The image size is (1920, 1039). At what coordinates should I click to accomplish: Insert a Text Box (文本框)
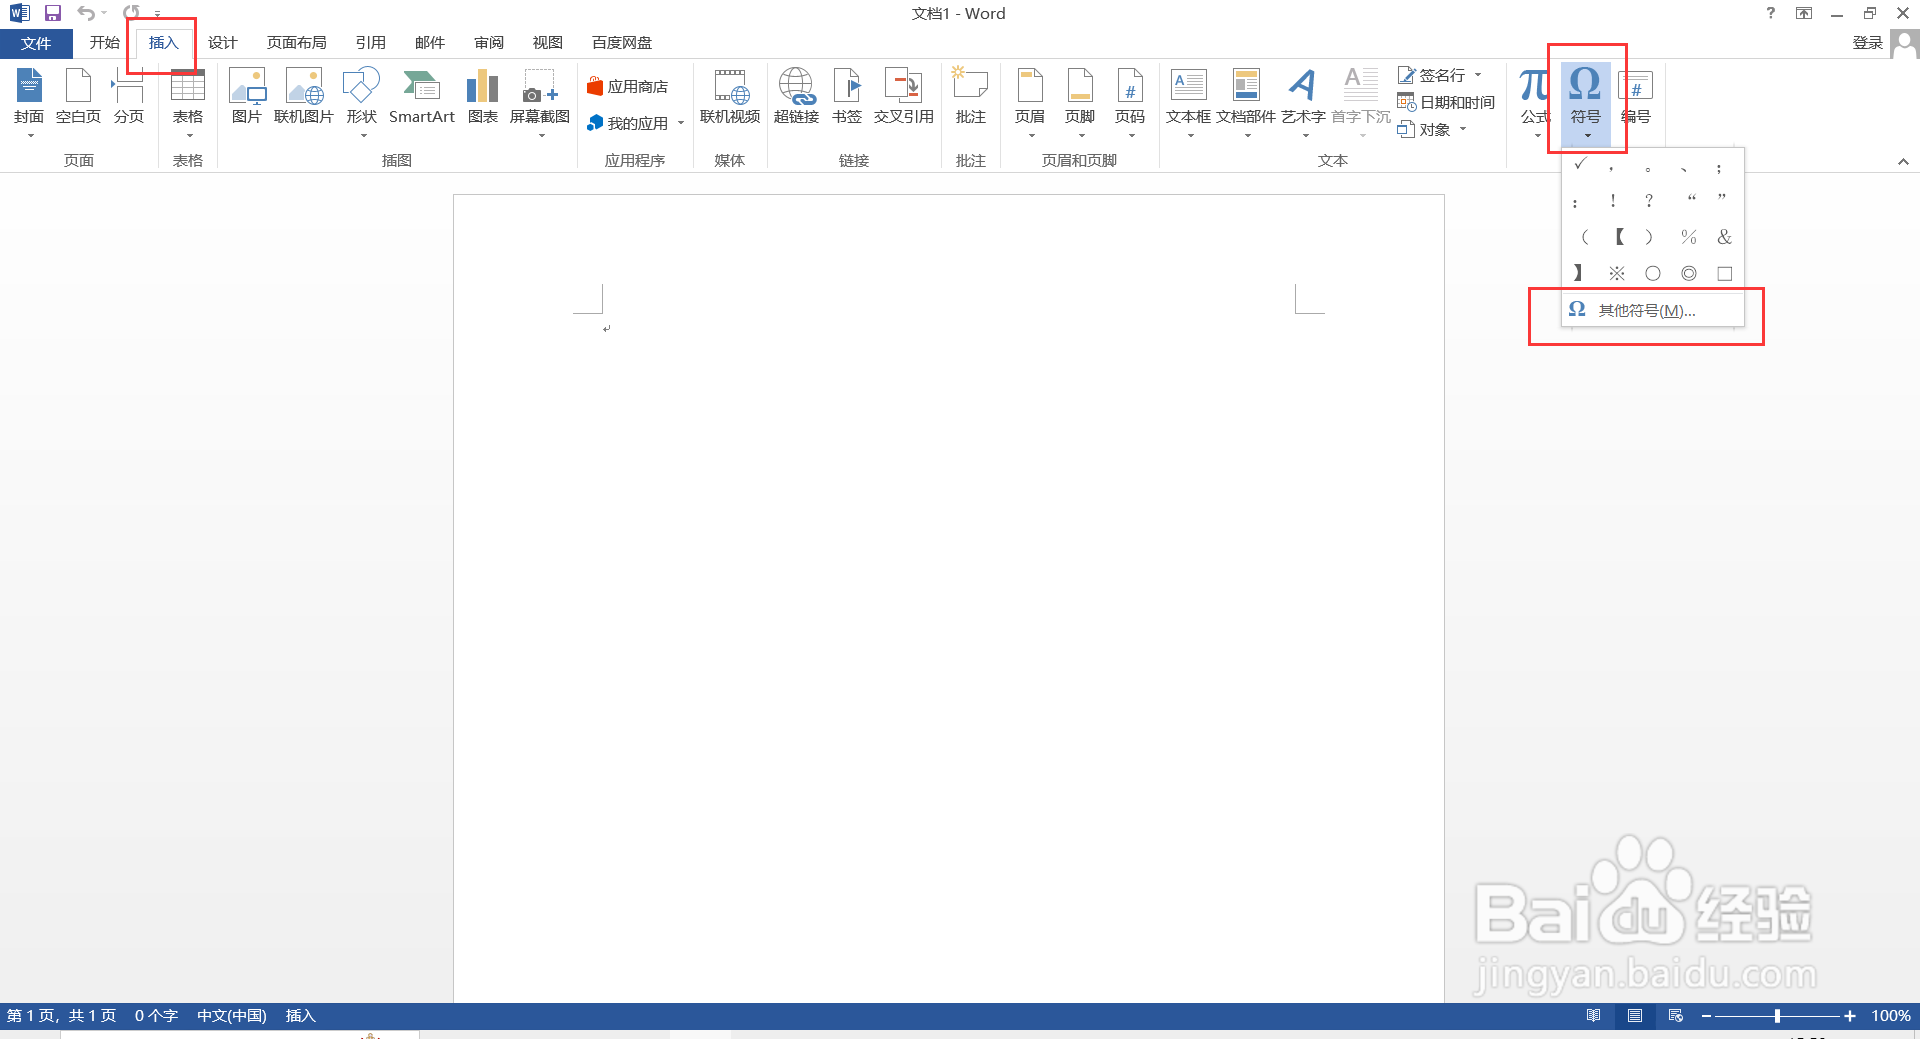click(x=1188, y=100)
